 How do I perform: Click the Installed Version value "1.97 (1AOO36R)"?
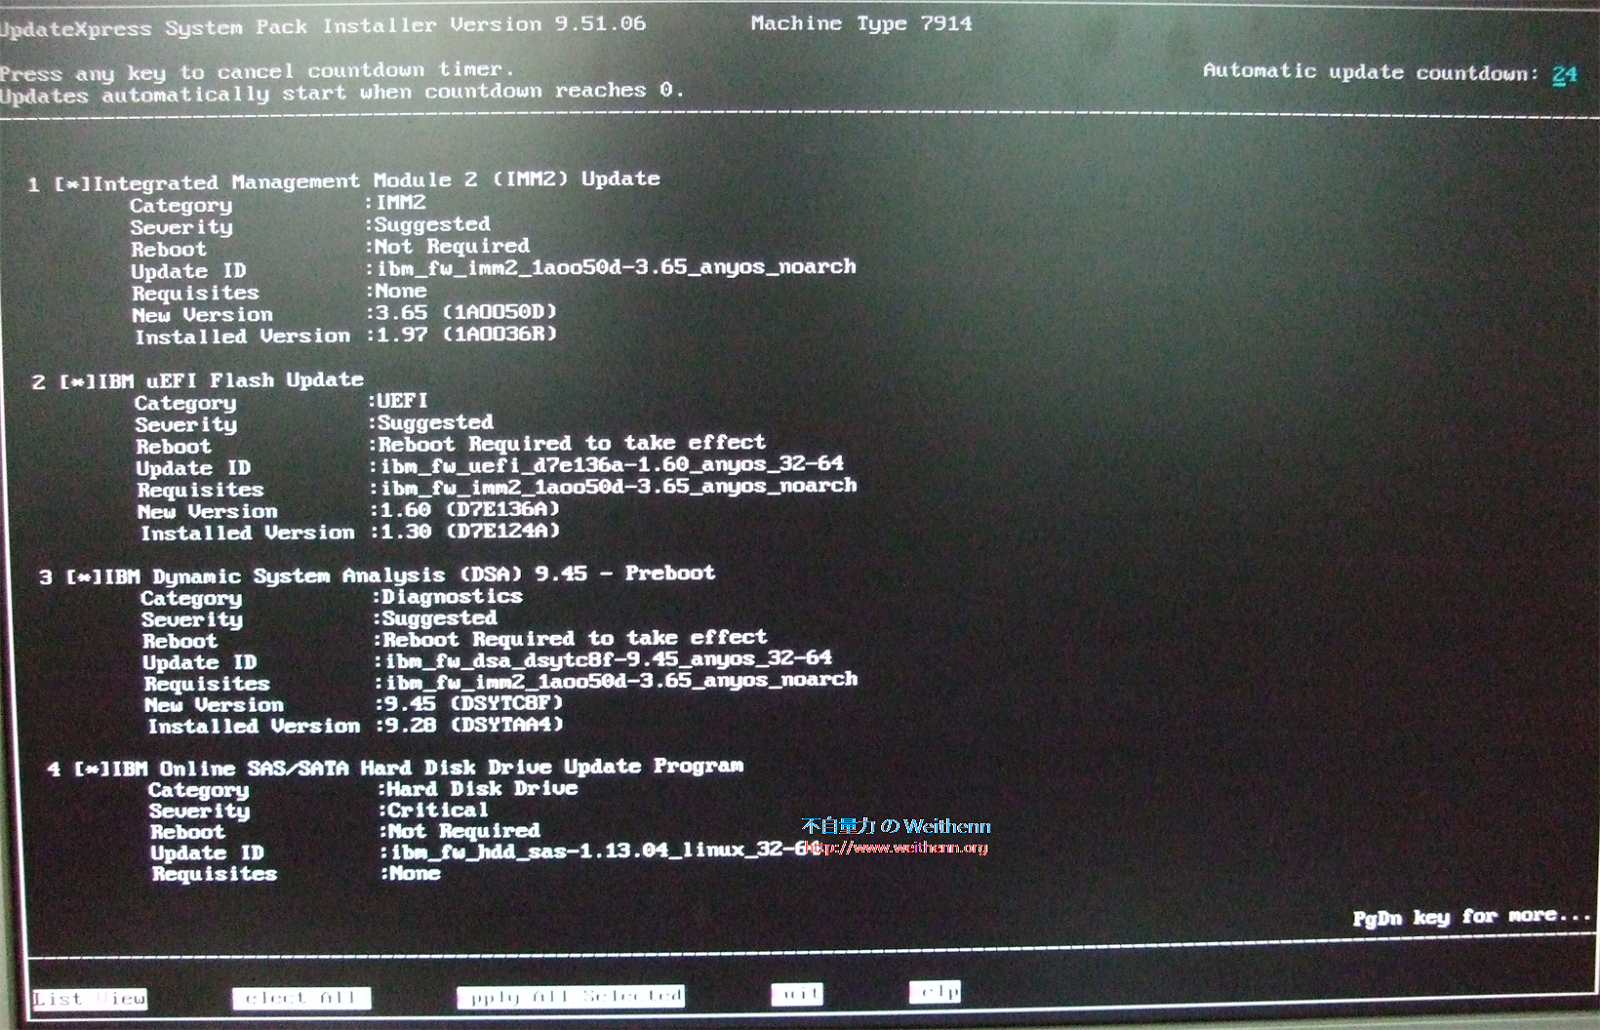[466, 334]
